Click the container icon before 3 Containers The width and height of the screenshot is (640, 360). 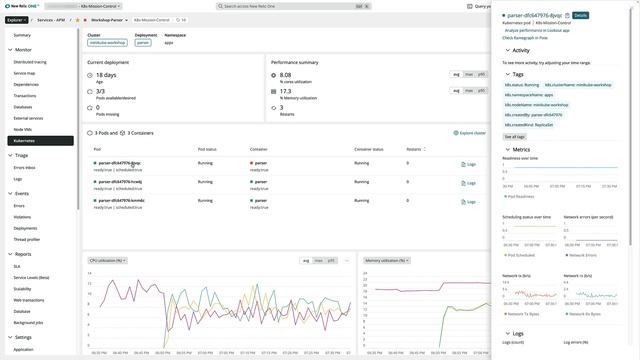click(122, 133)
